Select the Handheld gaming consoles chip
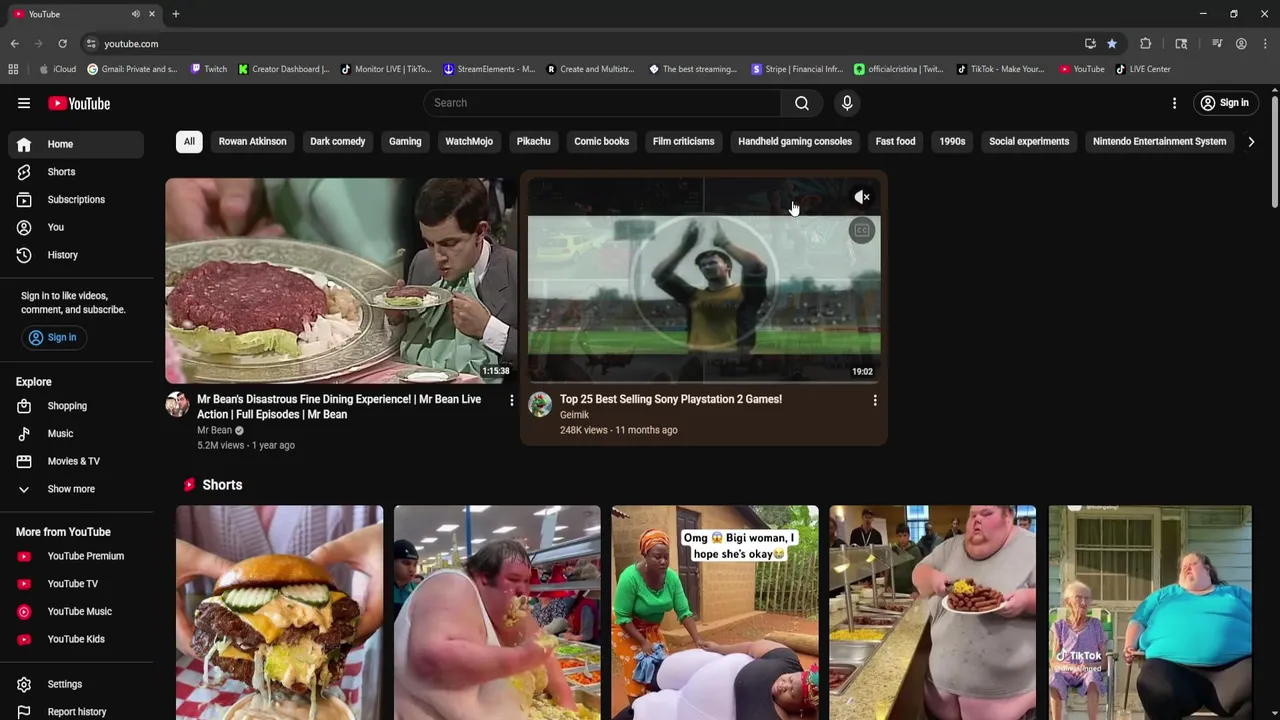1280x720 pixels. pyautogui.click(x=795, y=141)
